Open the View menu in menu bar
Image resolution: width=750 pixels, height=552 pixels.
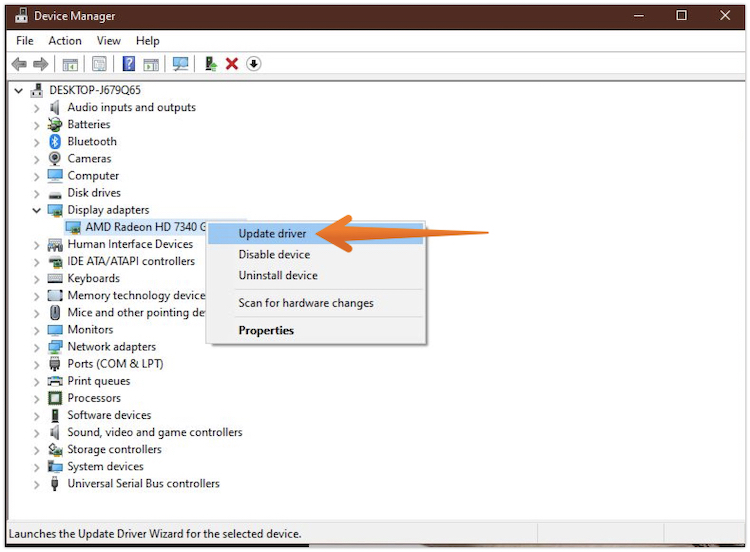click(109, 41)
